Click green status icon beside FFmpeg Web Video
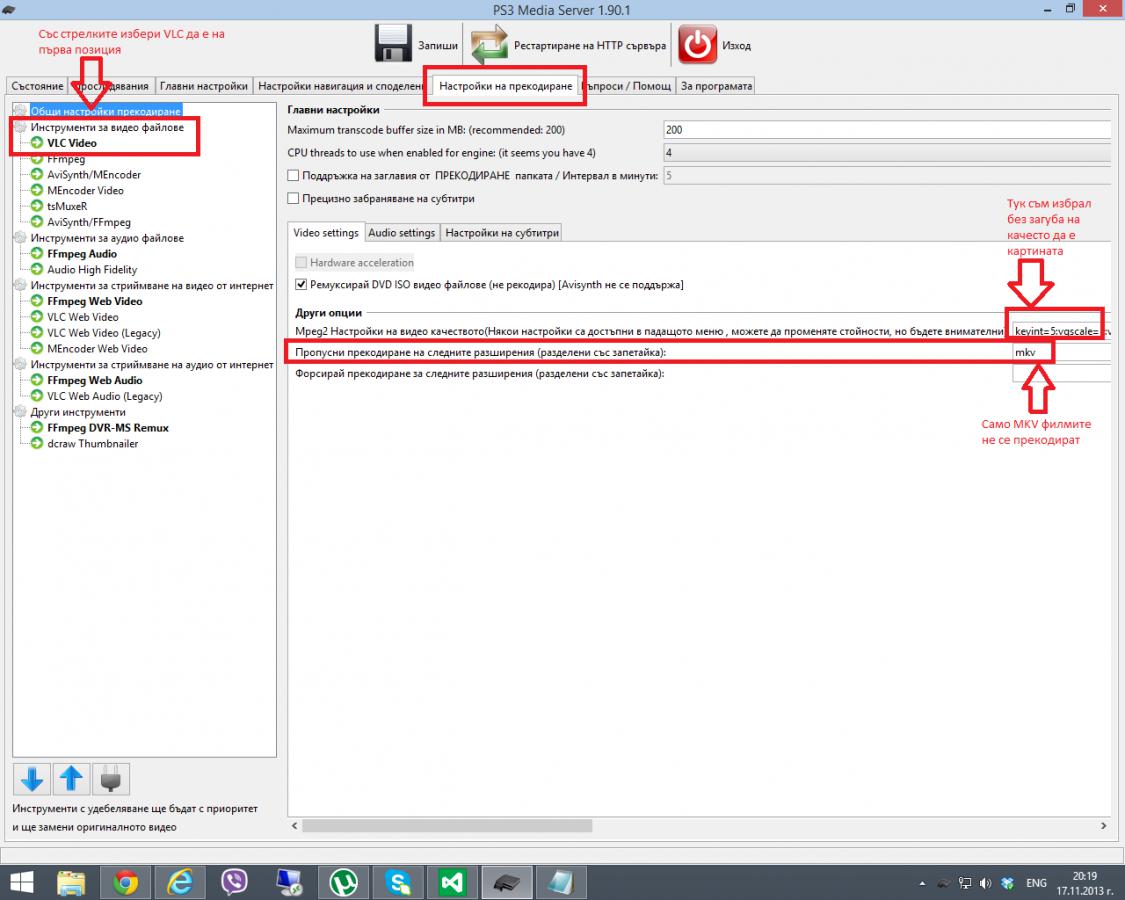The width and height of the screenshot is (1125, 900). point(37,301)
